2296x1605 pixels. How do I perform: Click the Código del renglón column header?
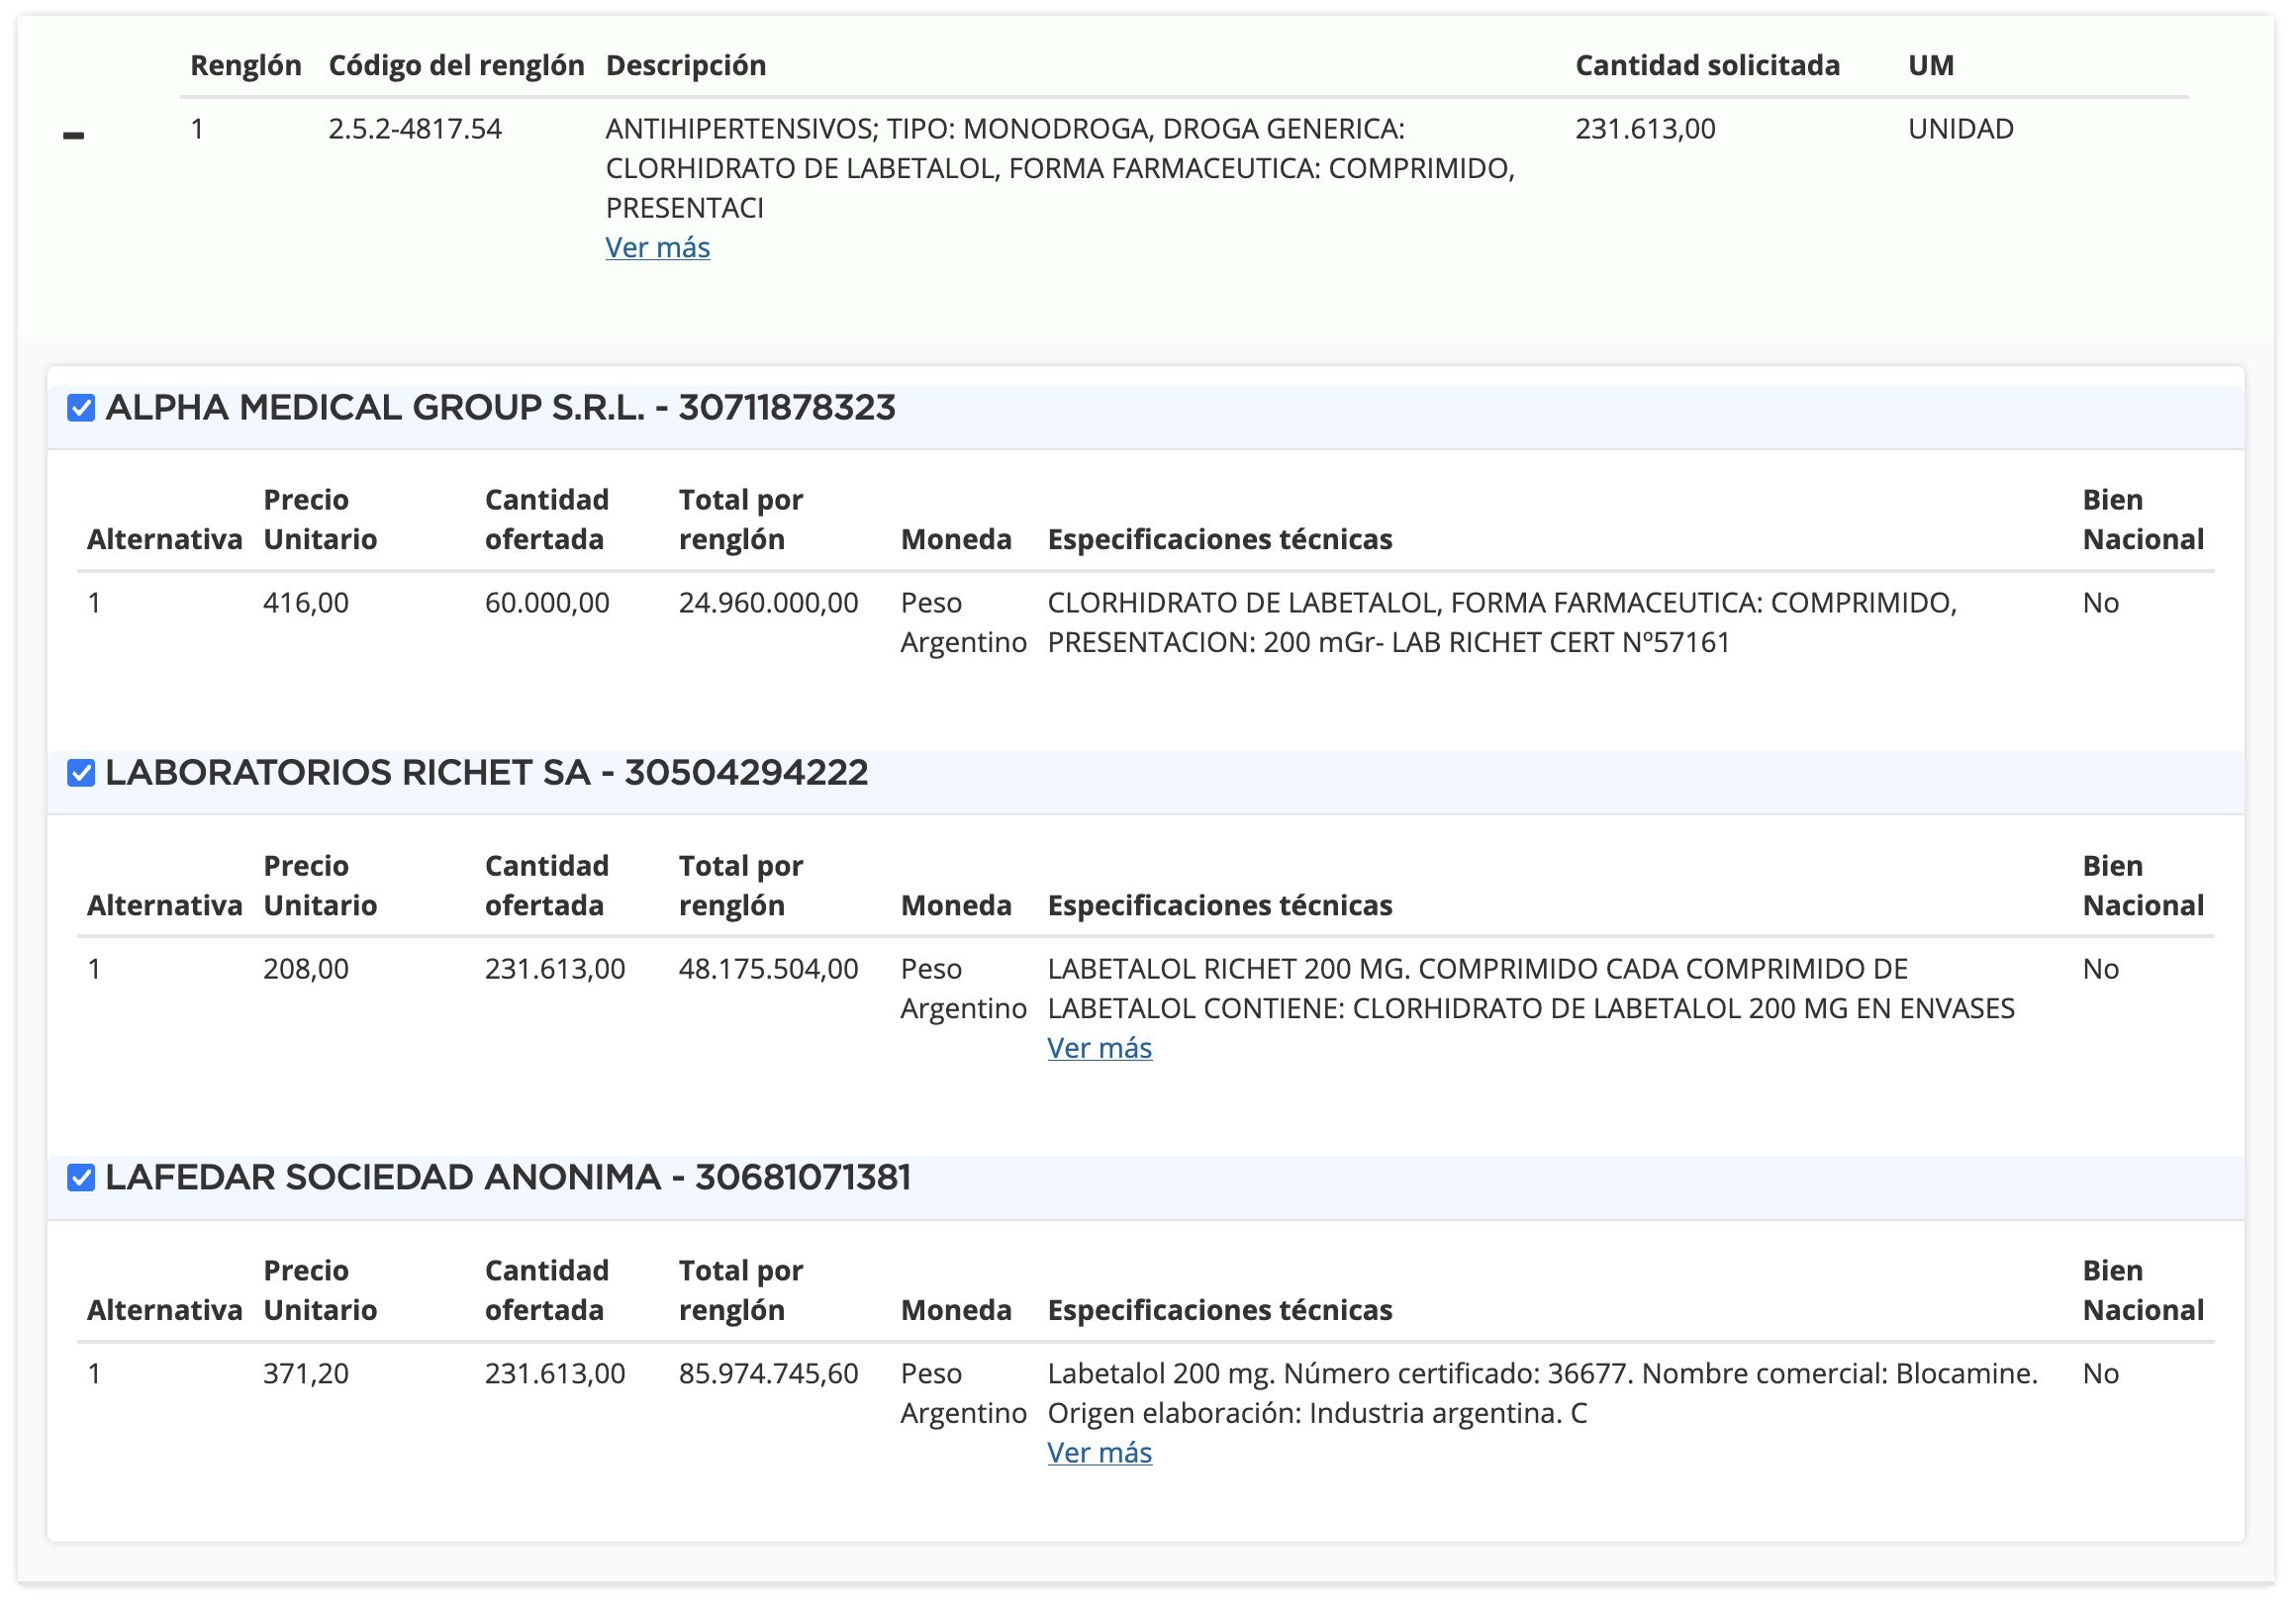(x=456, y=65)
